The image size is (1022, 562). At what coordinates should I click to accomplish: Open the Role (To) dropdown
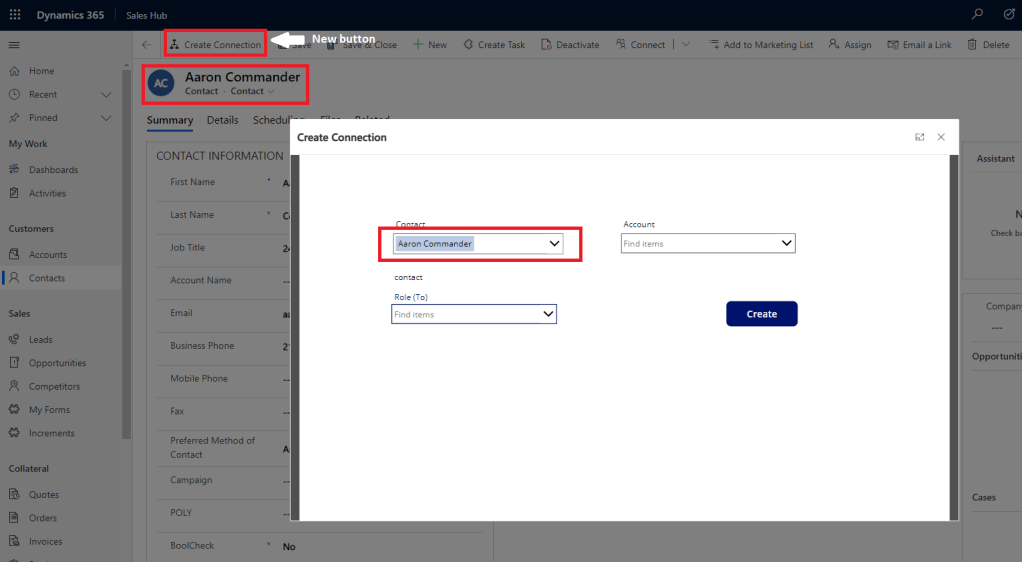[x=547, y=314]
